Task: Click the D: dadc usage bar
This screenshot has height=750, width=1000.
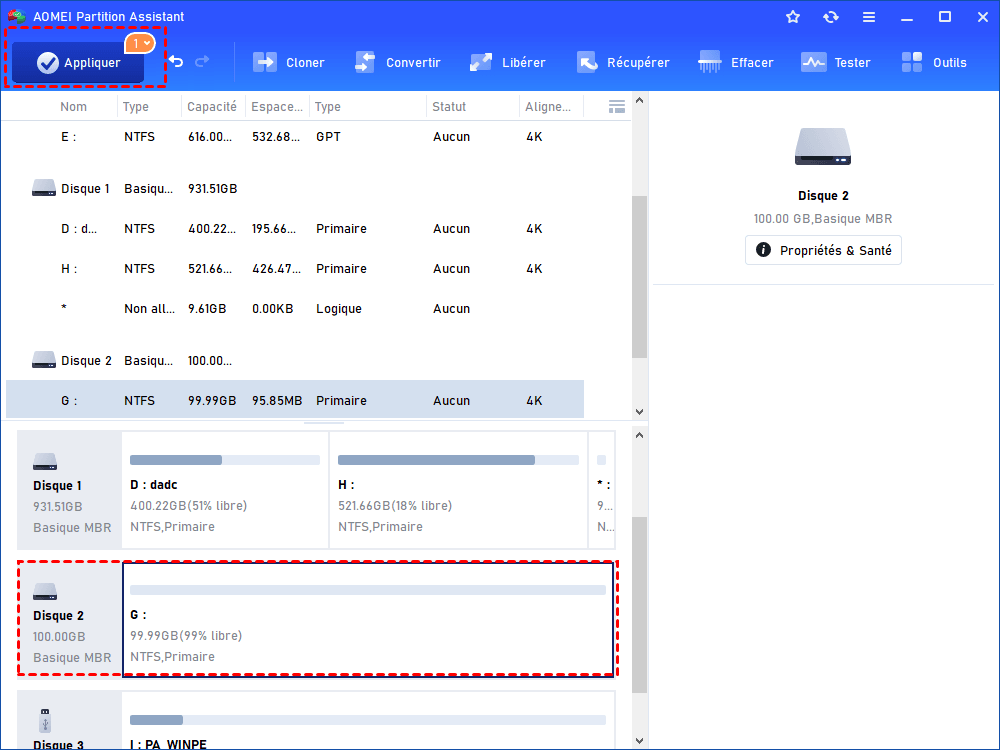Action: pos(224,460)
